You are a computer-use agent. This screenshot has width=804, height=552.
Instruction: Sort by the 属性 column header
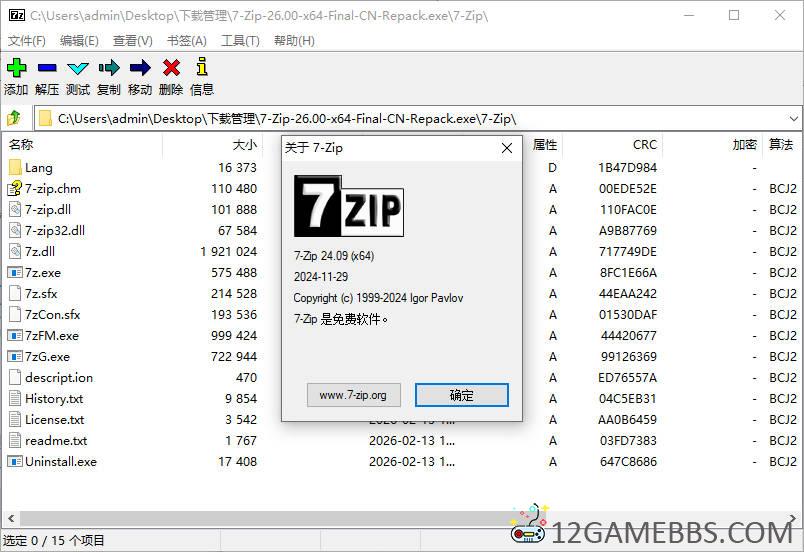[x=545, y=145]
